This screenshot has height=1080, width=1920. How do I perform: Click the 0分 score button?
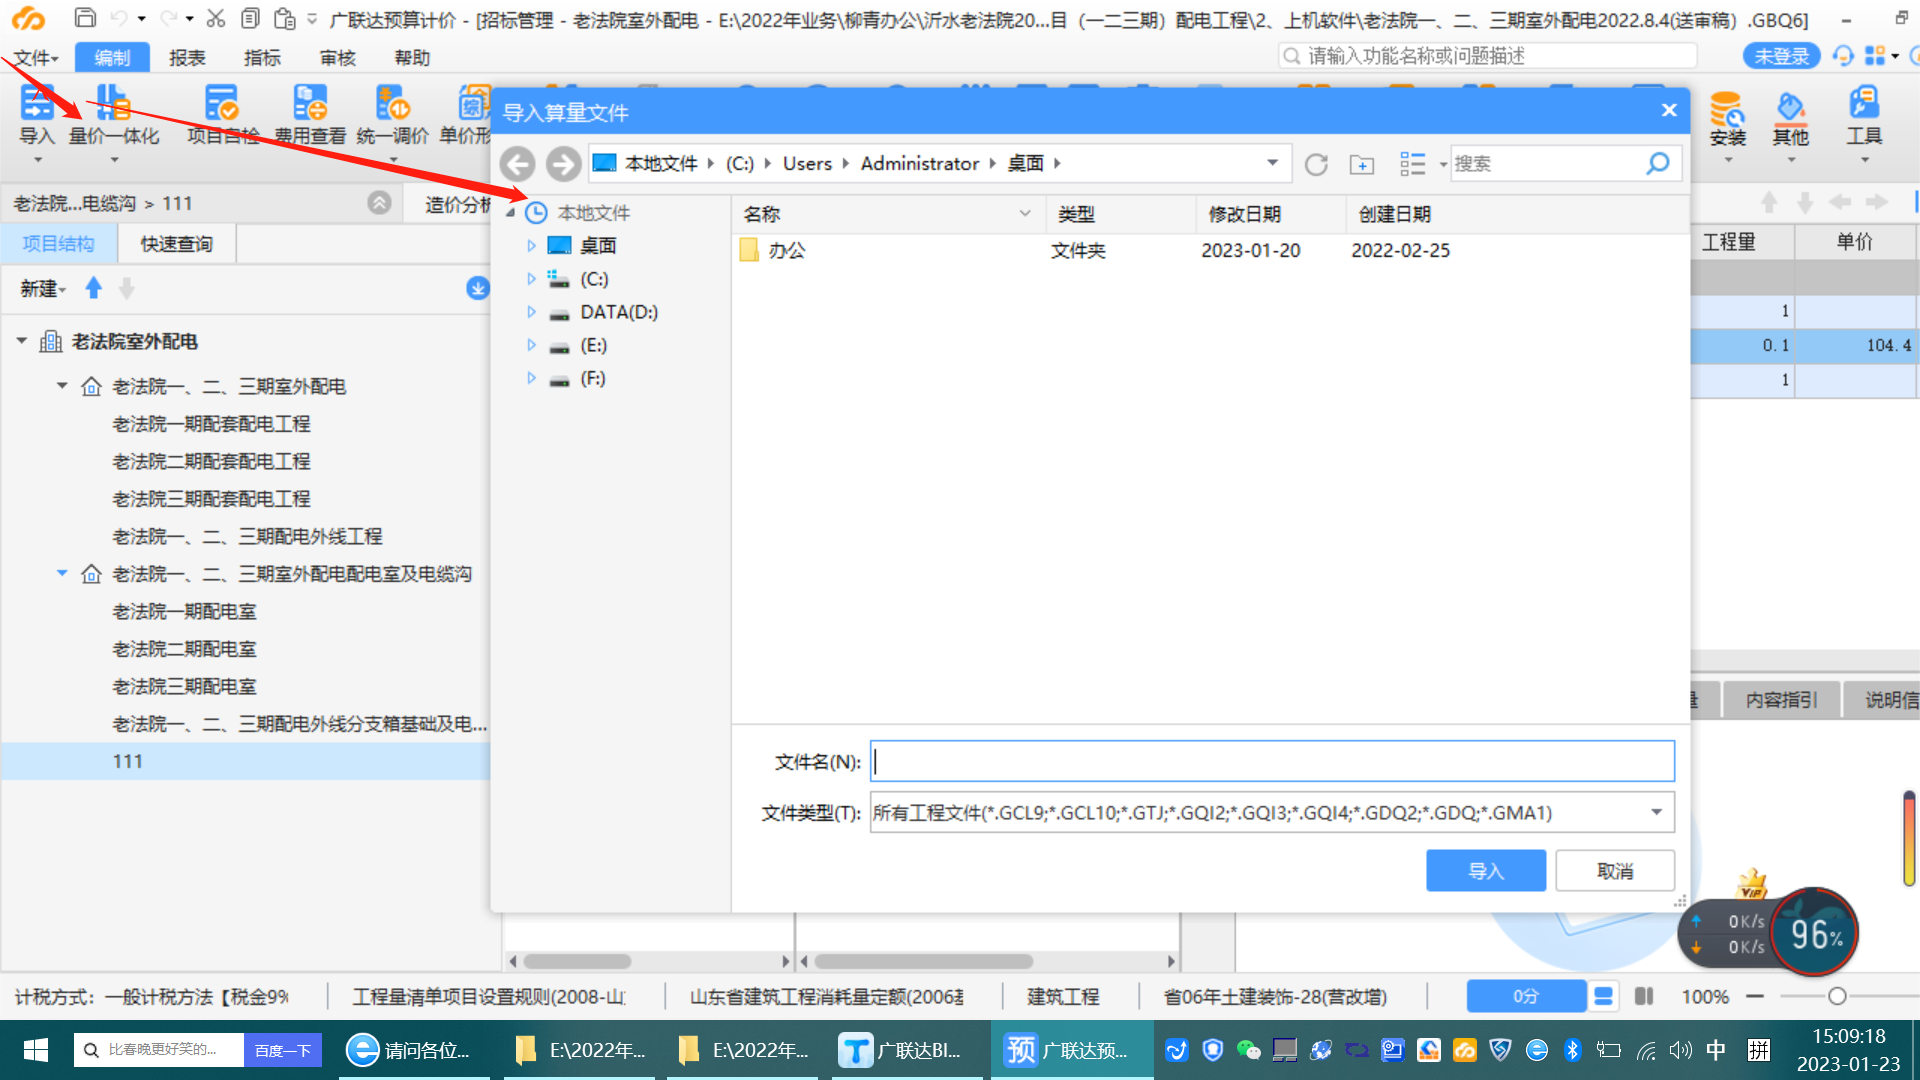point(1525,996)
